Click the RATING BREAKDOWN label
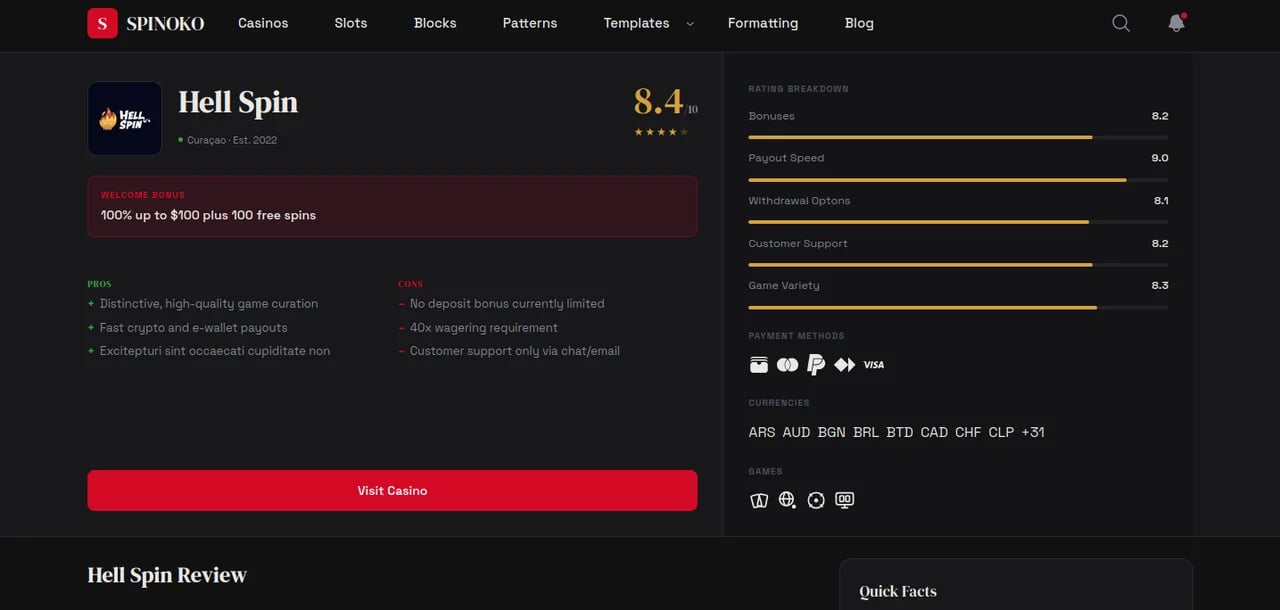1280x610 pixels. click(x=798, y=89)
